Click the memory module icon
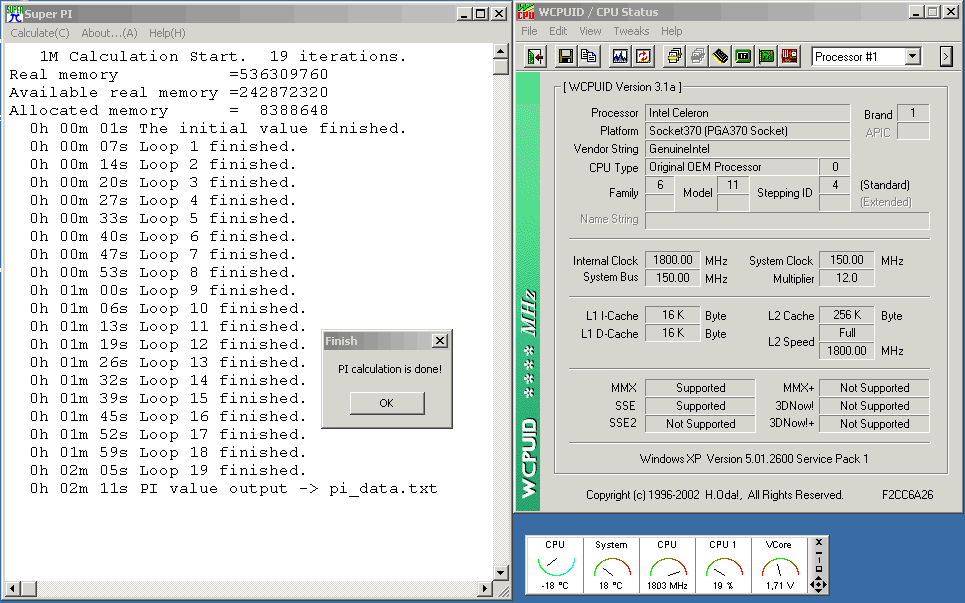 coord(720,57)
